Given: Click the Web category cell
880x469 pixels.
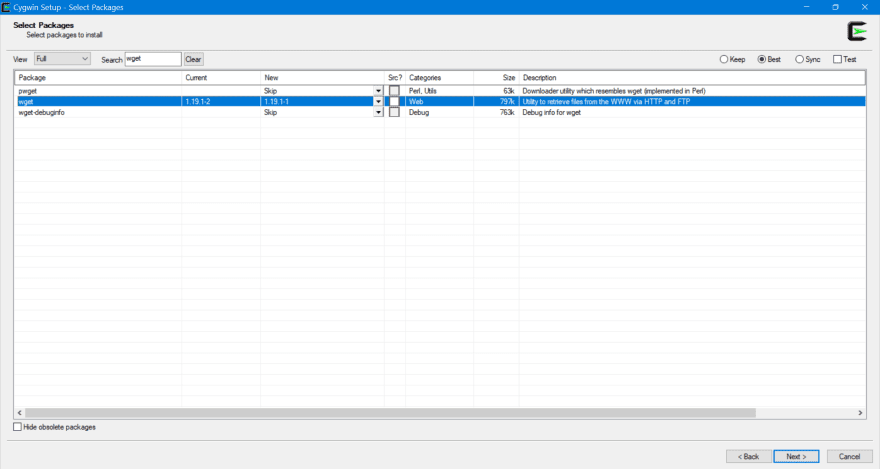Looking at the screenshot, I should 416,102.
